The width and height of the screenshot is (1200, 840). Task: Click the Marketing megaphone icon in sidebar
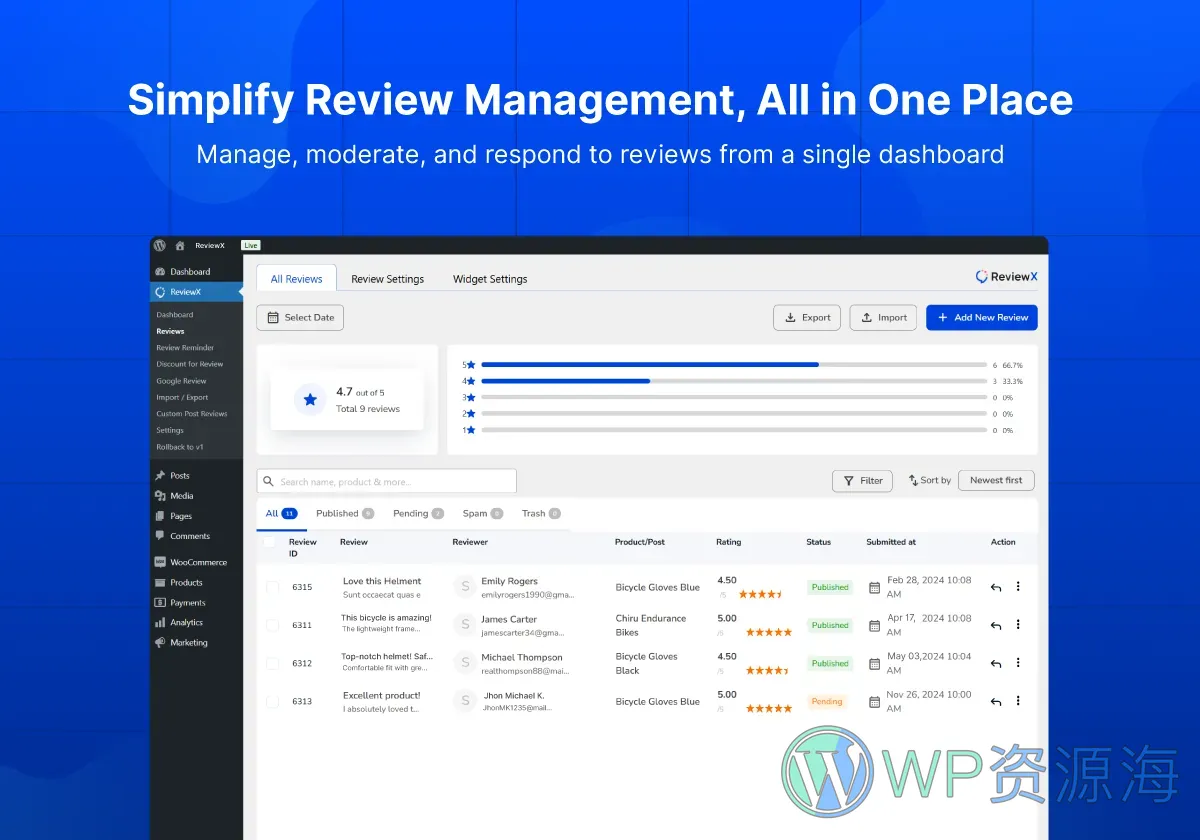(x=160, y=643)
